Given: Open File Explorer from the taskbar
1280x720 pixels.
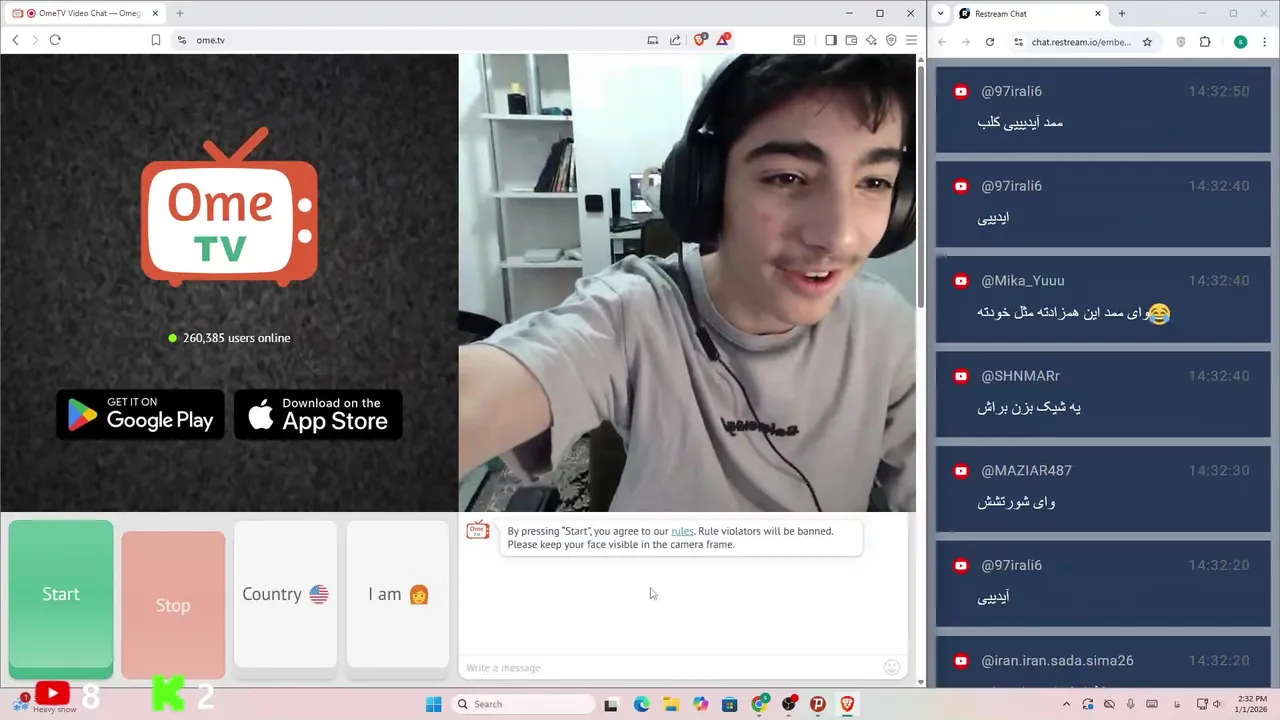Looking at the screenshot, I should [671, 704].
